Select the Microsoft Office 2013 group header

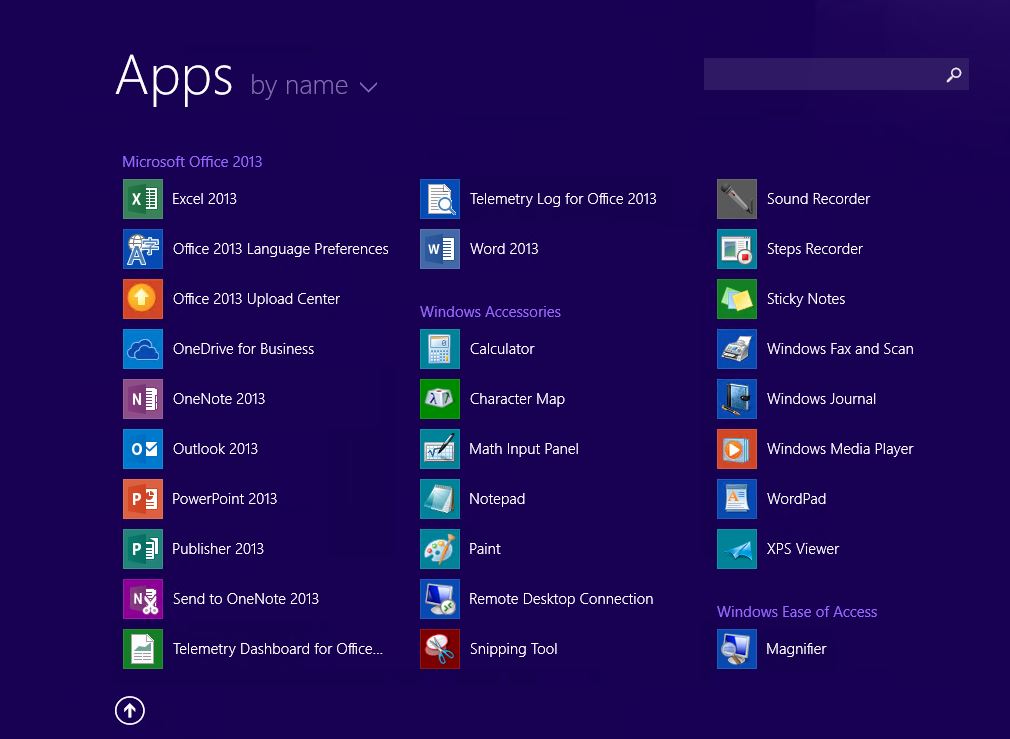[192, 162]
